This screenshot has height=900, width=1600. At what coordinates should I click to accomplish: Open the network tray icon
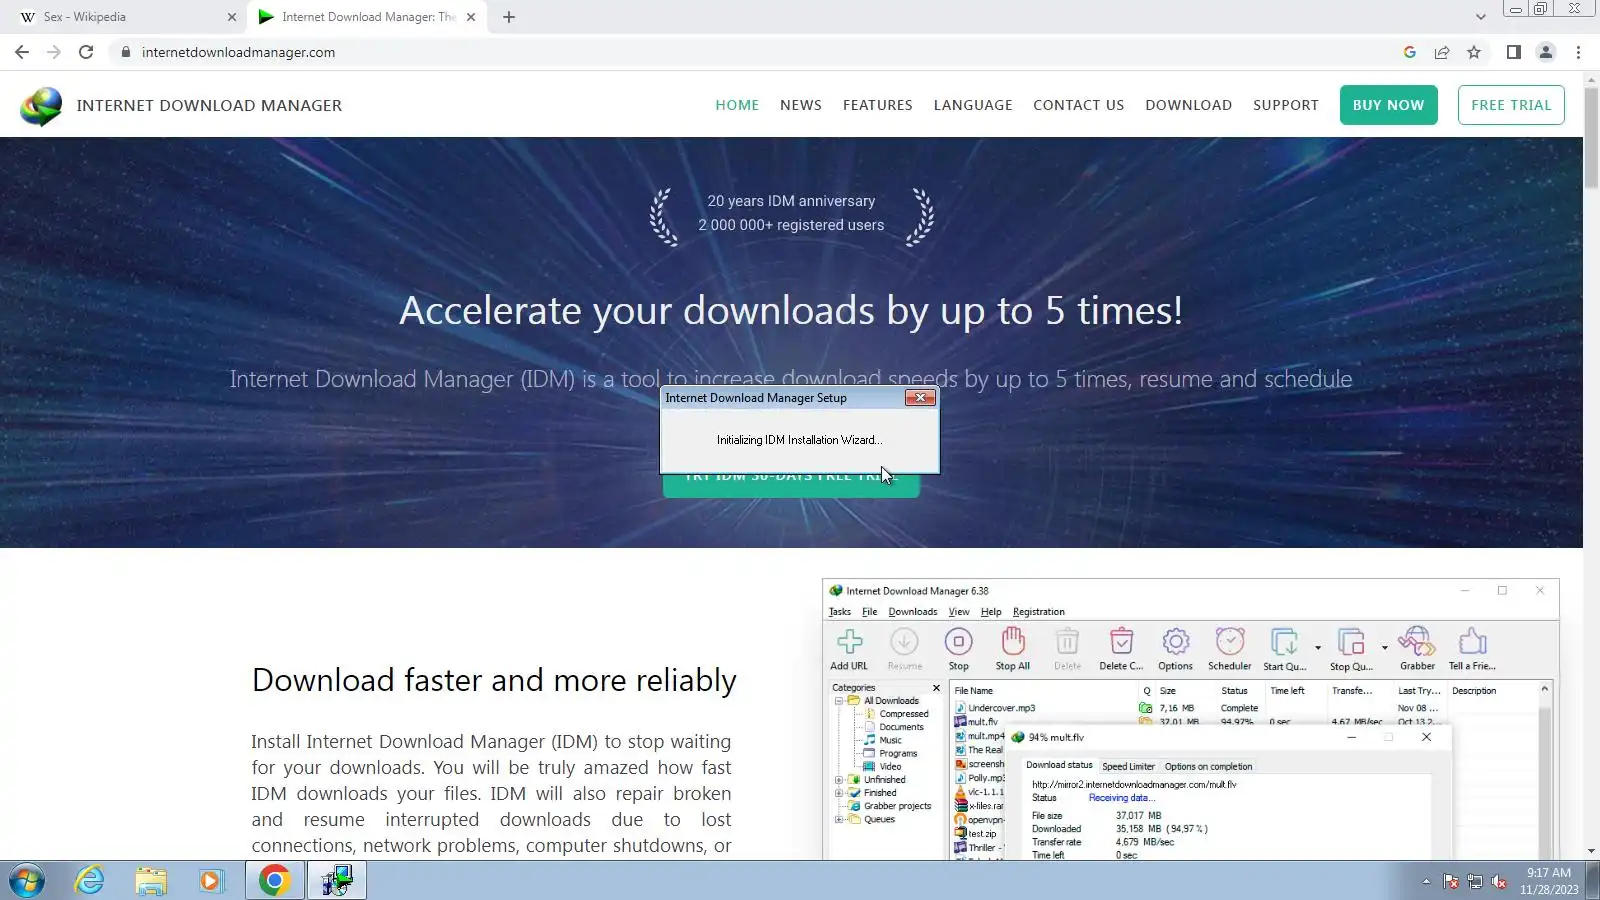(1475, 882)
